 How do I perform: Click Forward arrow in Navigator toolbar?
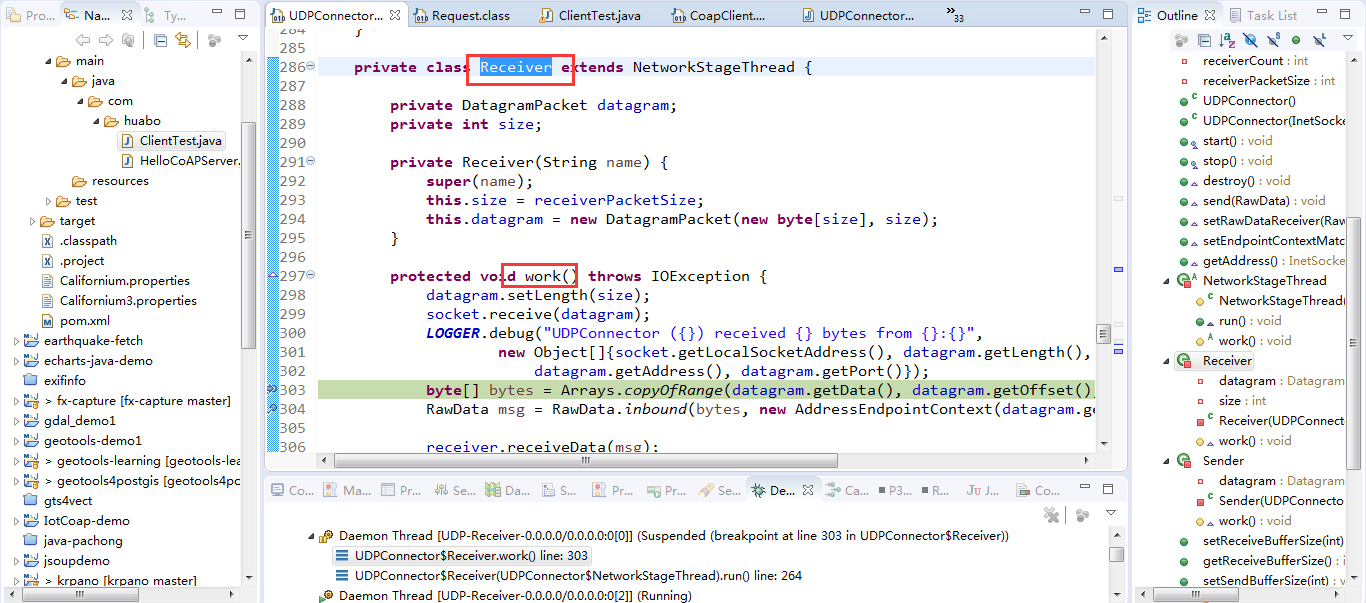(x=106, y=40)
